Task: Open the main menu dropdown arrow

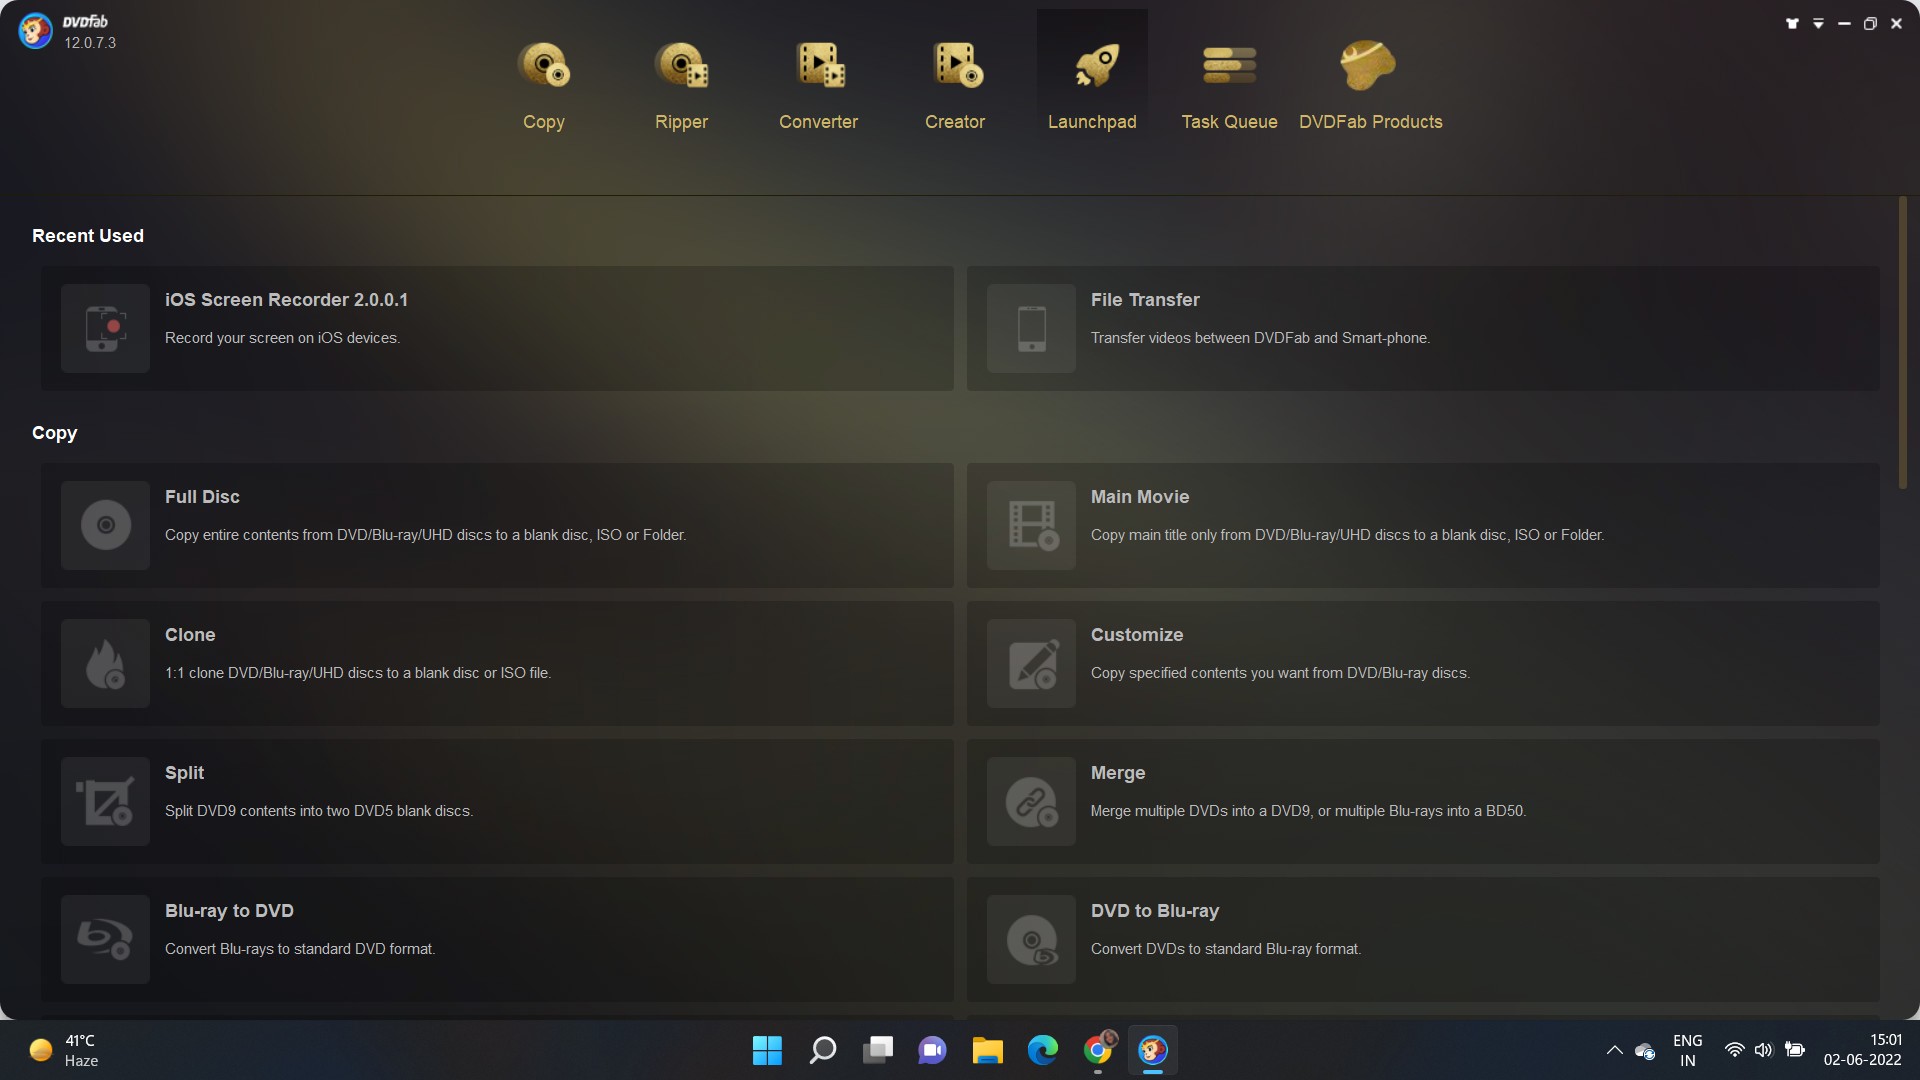Action: click(1818, 22)
